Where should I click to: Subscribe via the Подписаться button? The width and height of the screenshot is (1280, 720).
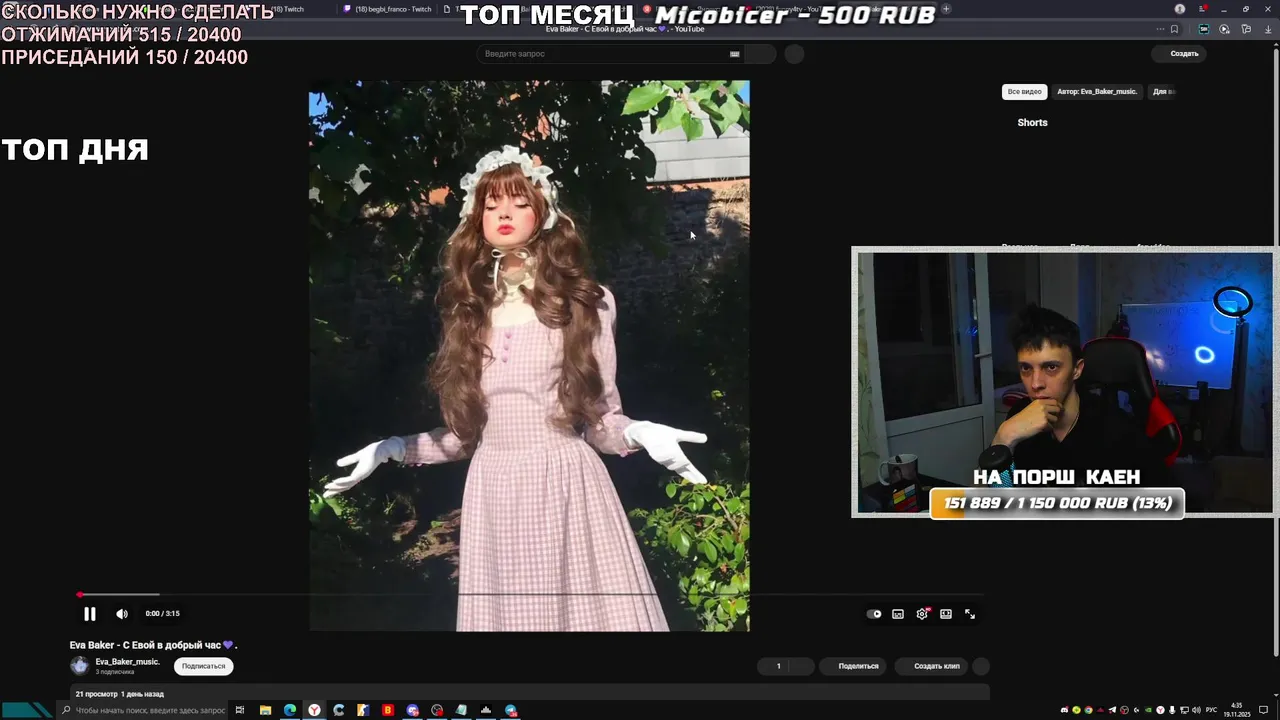tap(204, 666)
